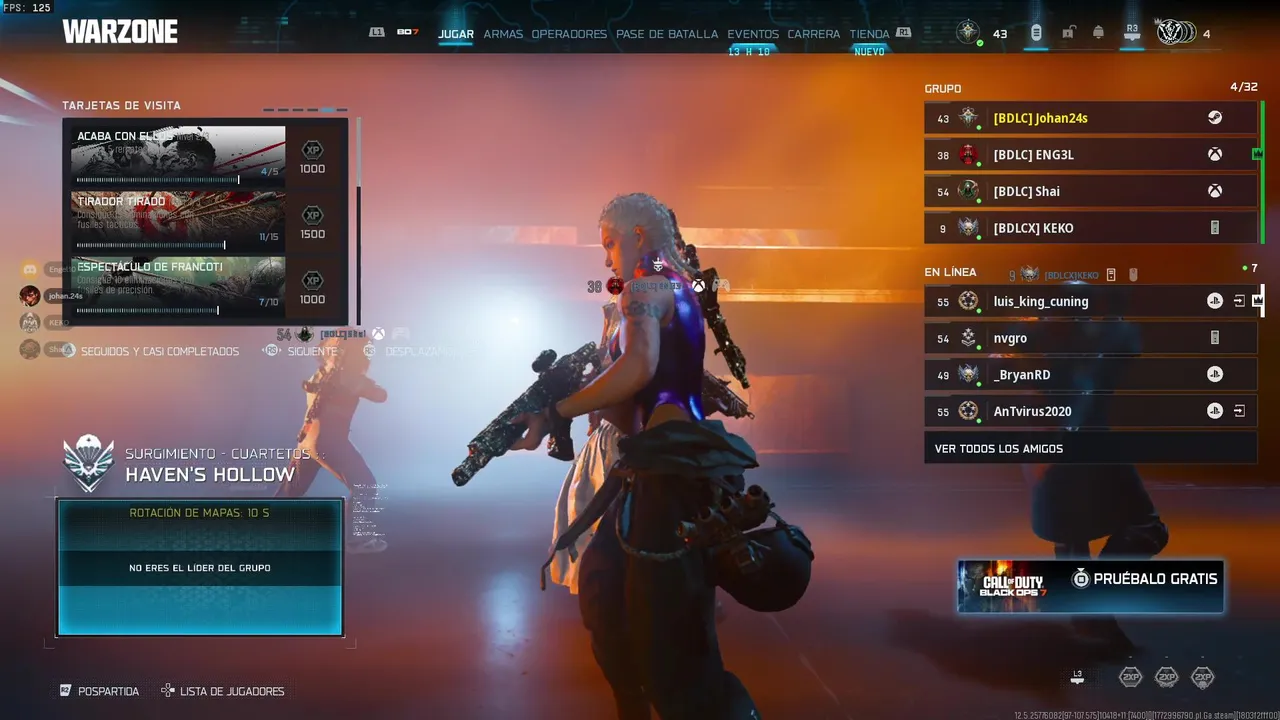Image resolution: width=1280 pixels, height=720 pixels.
Task: Click PC platform icon for KEKO
Action: [1215, 228]
